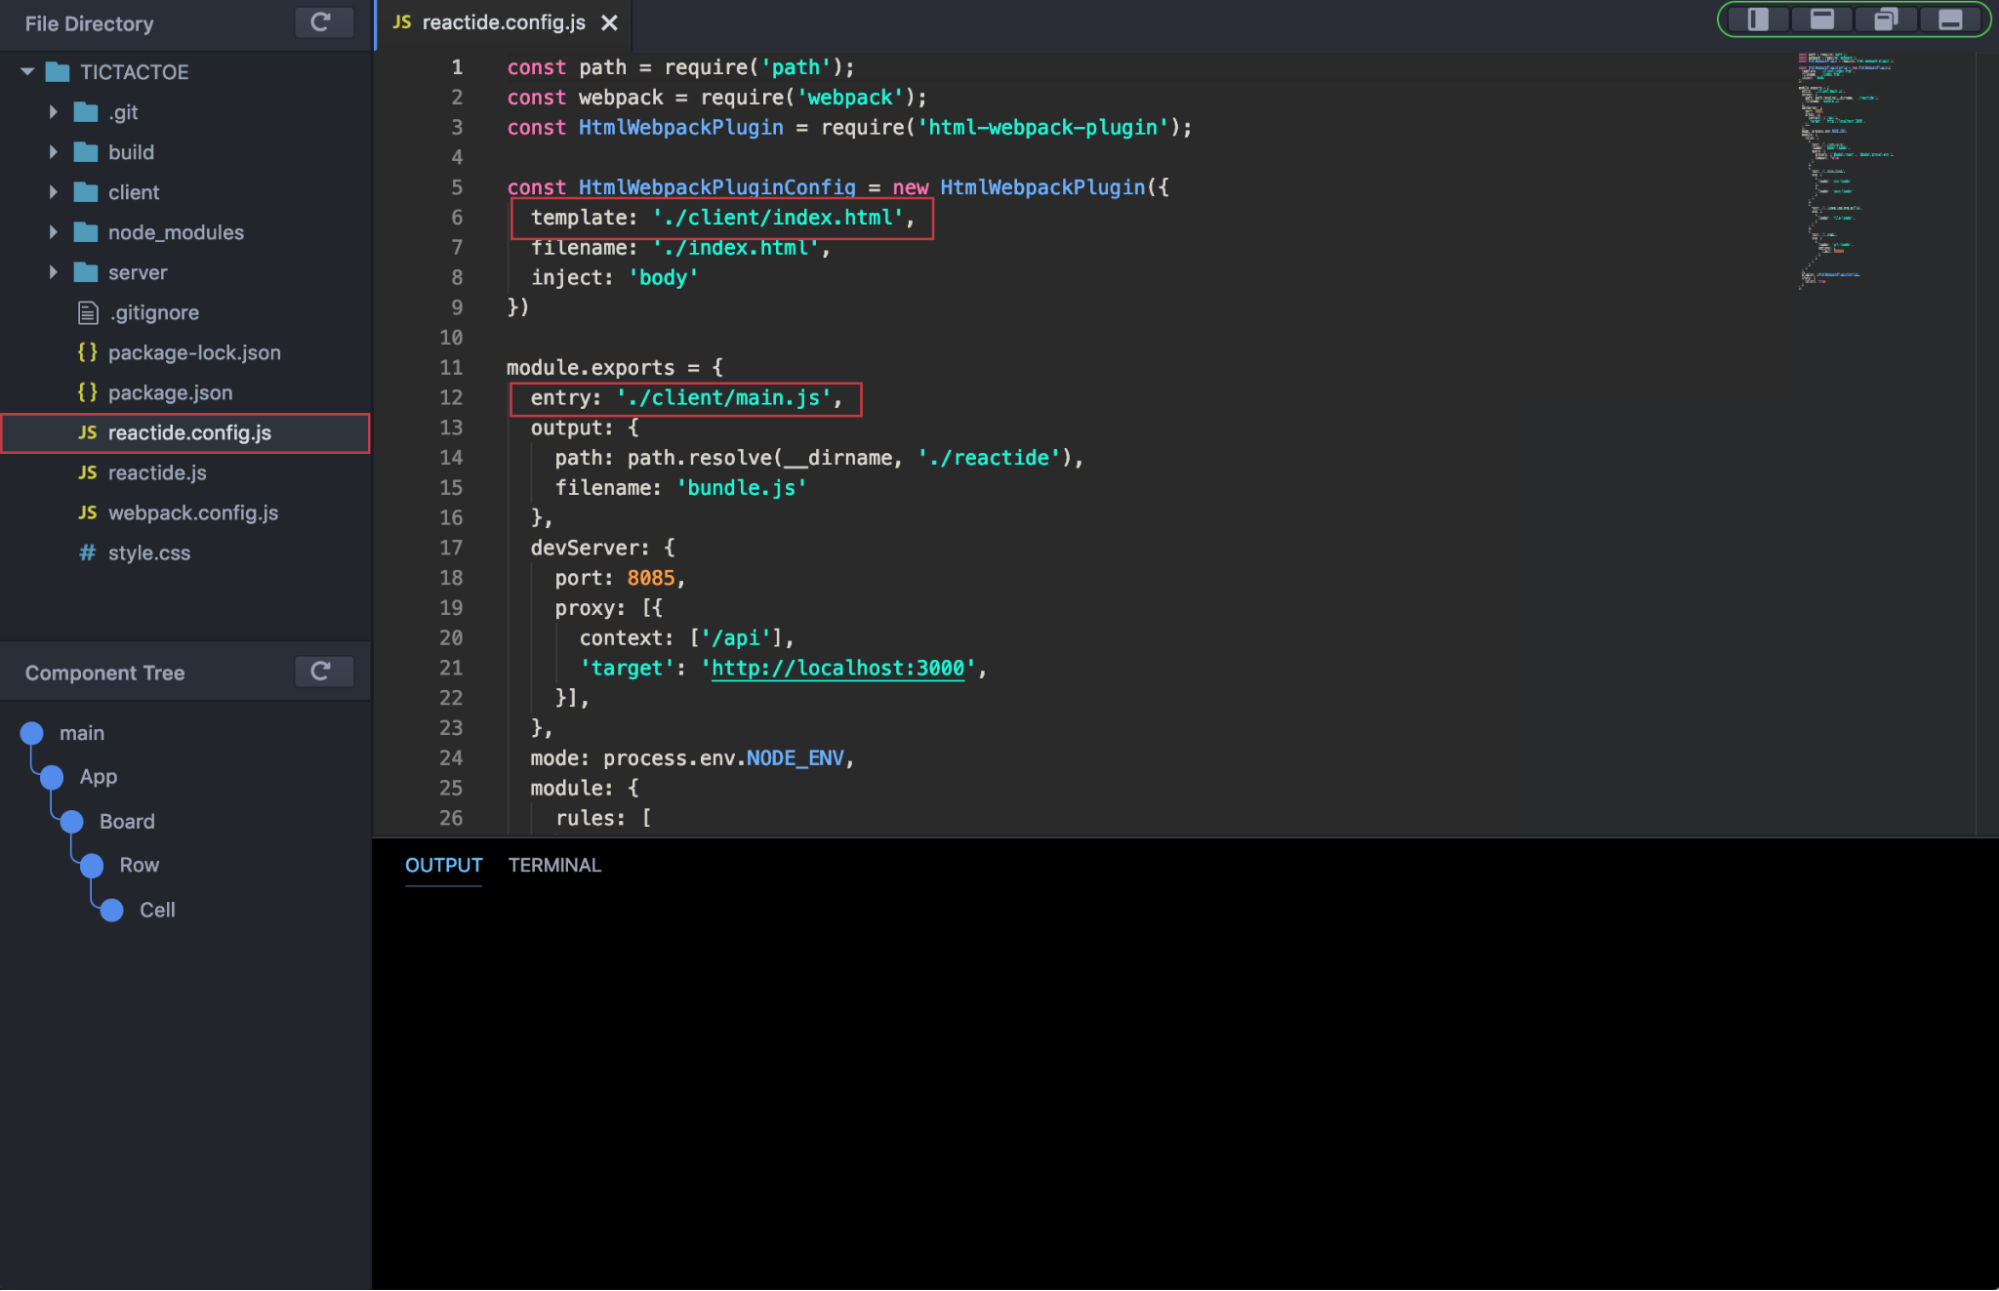The image size is (1999, 1291).
Task: Click the refresh icon in File Directory
Action: coord(322,22)
